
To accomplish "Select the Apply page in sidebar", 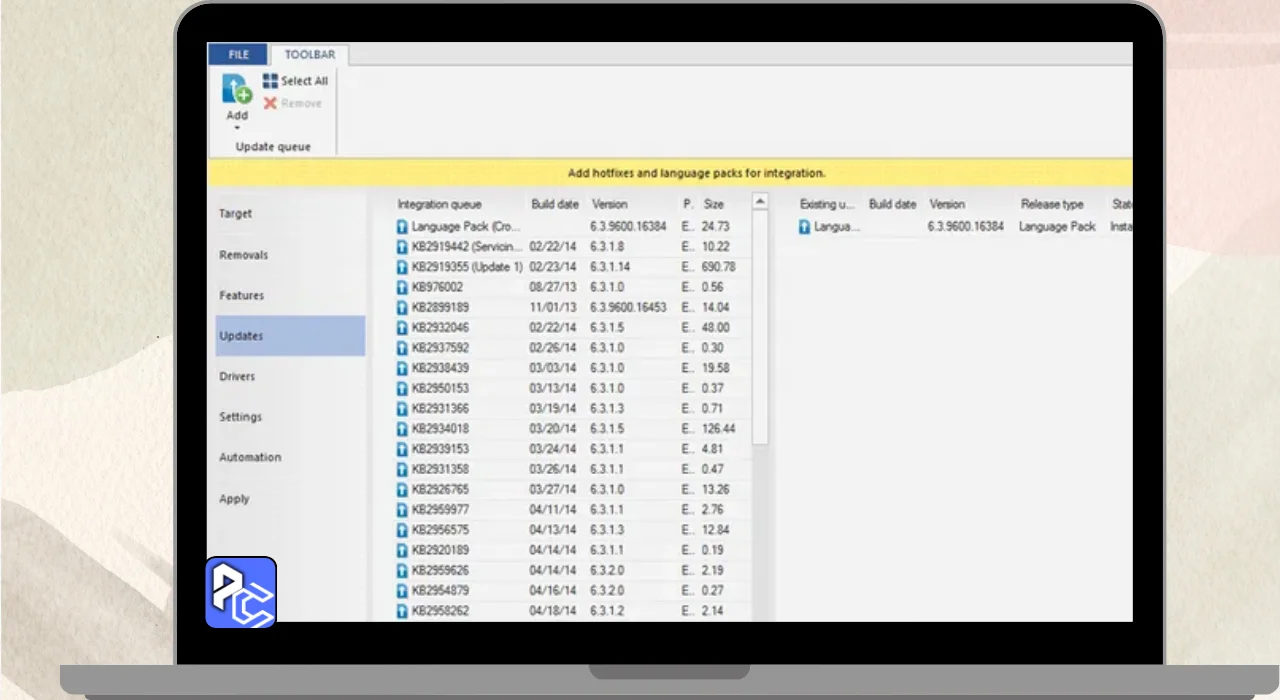I will tap(234, 499).
